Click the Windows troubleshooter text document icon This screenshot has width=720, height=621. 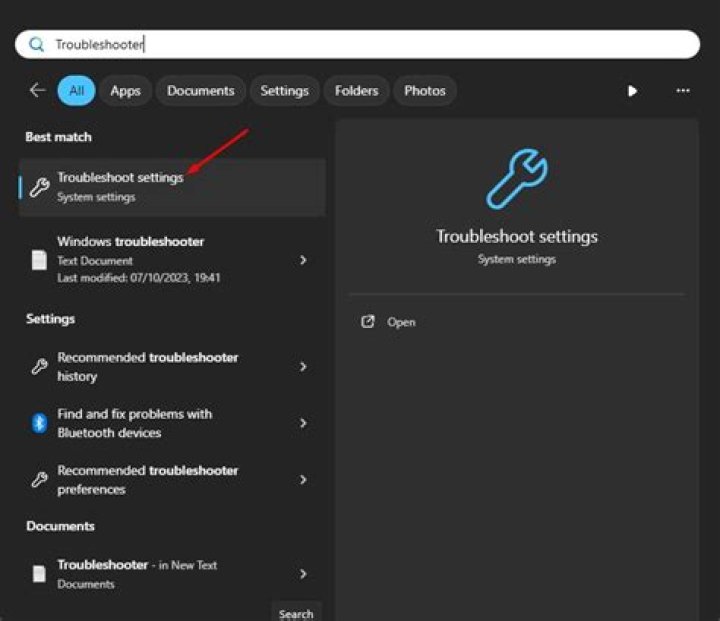[x=39, y=260]
